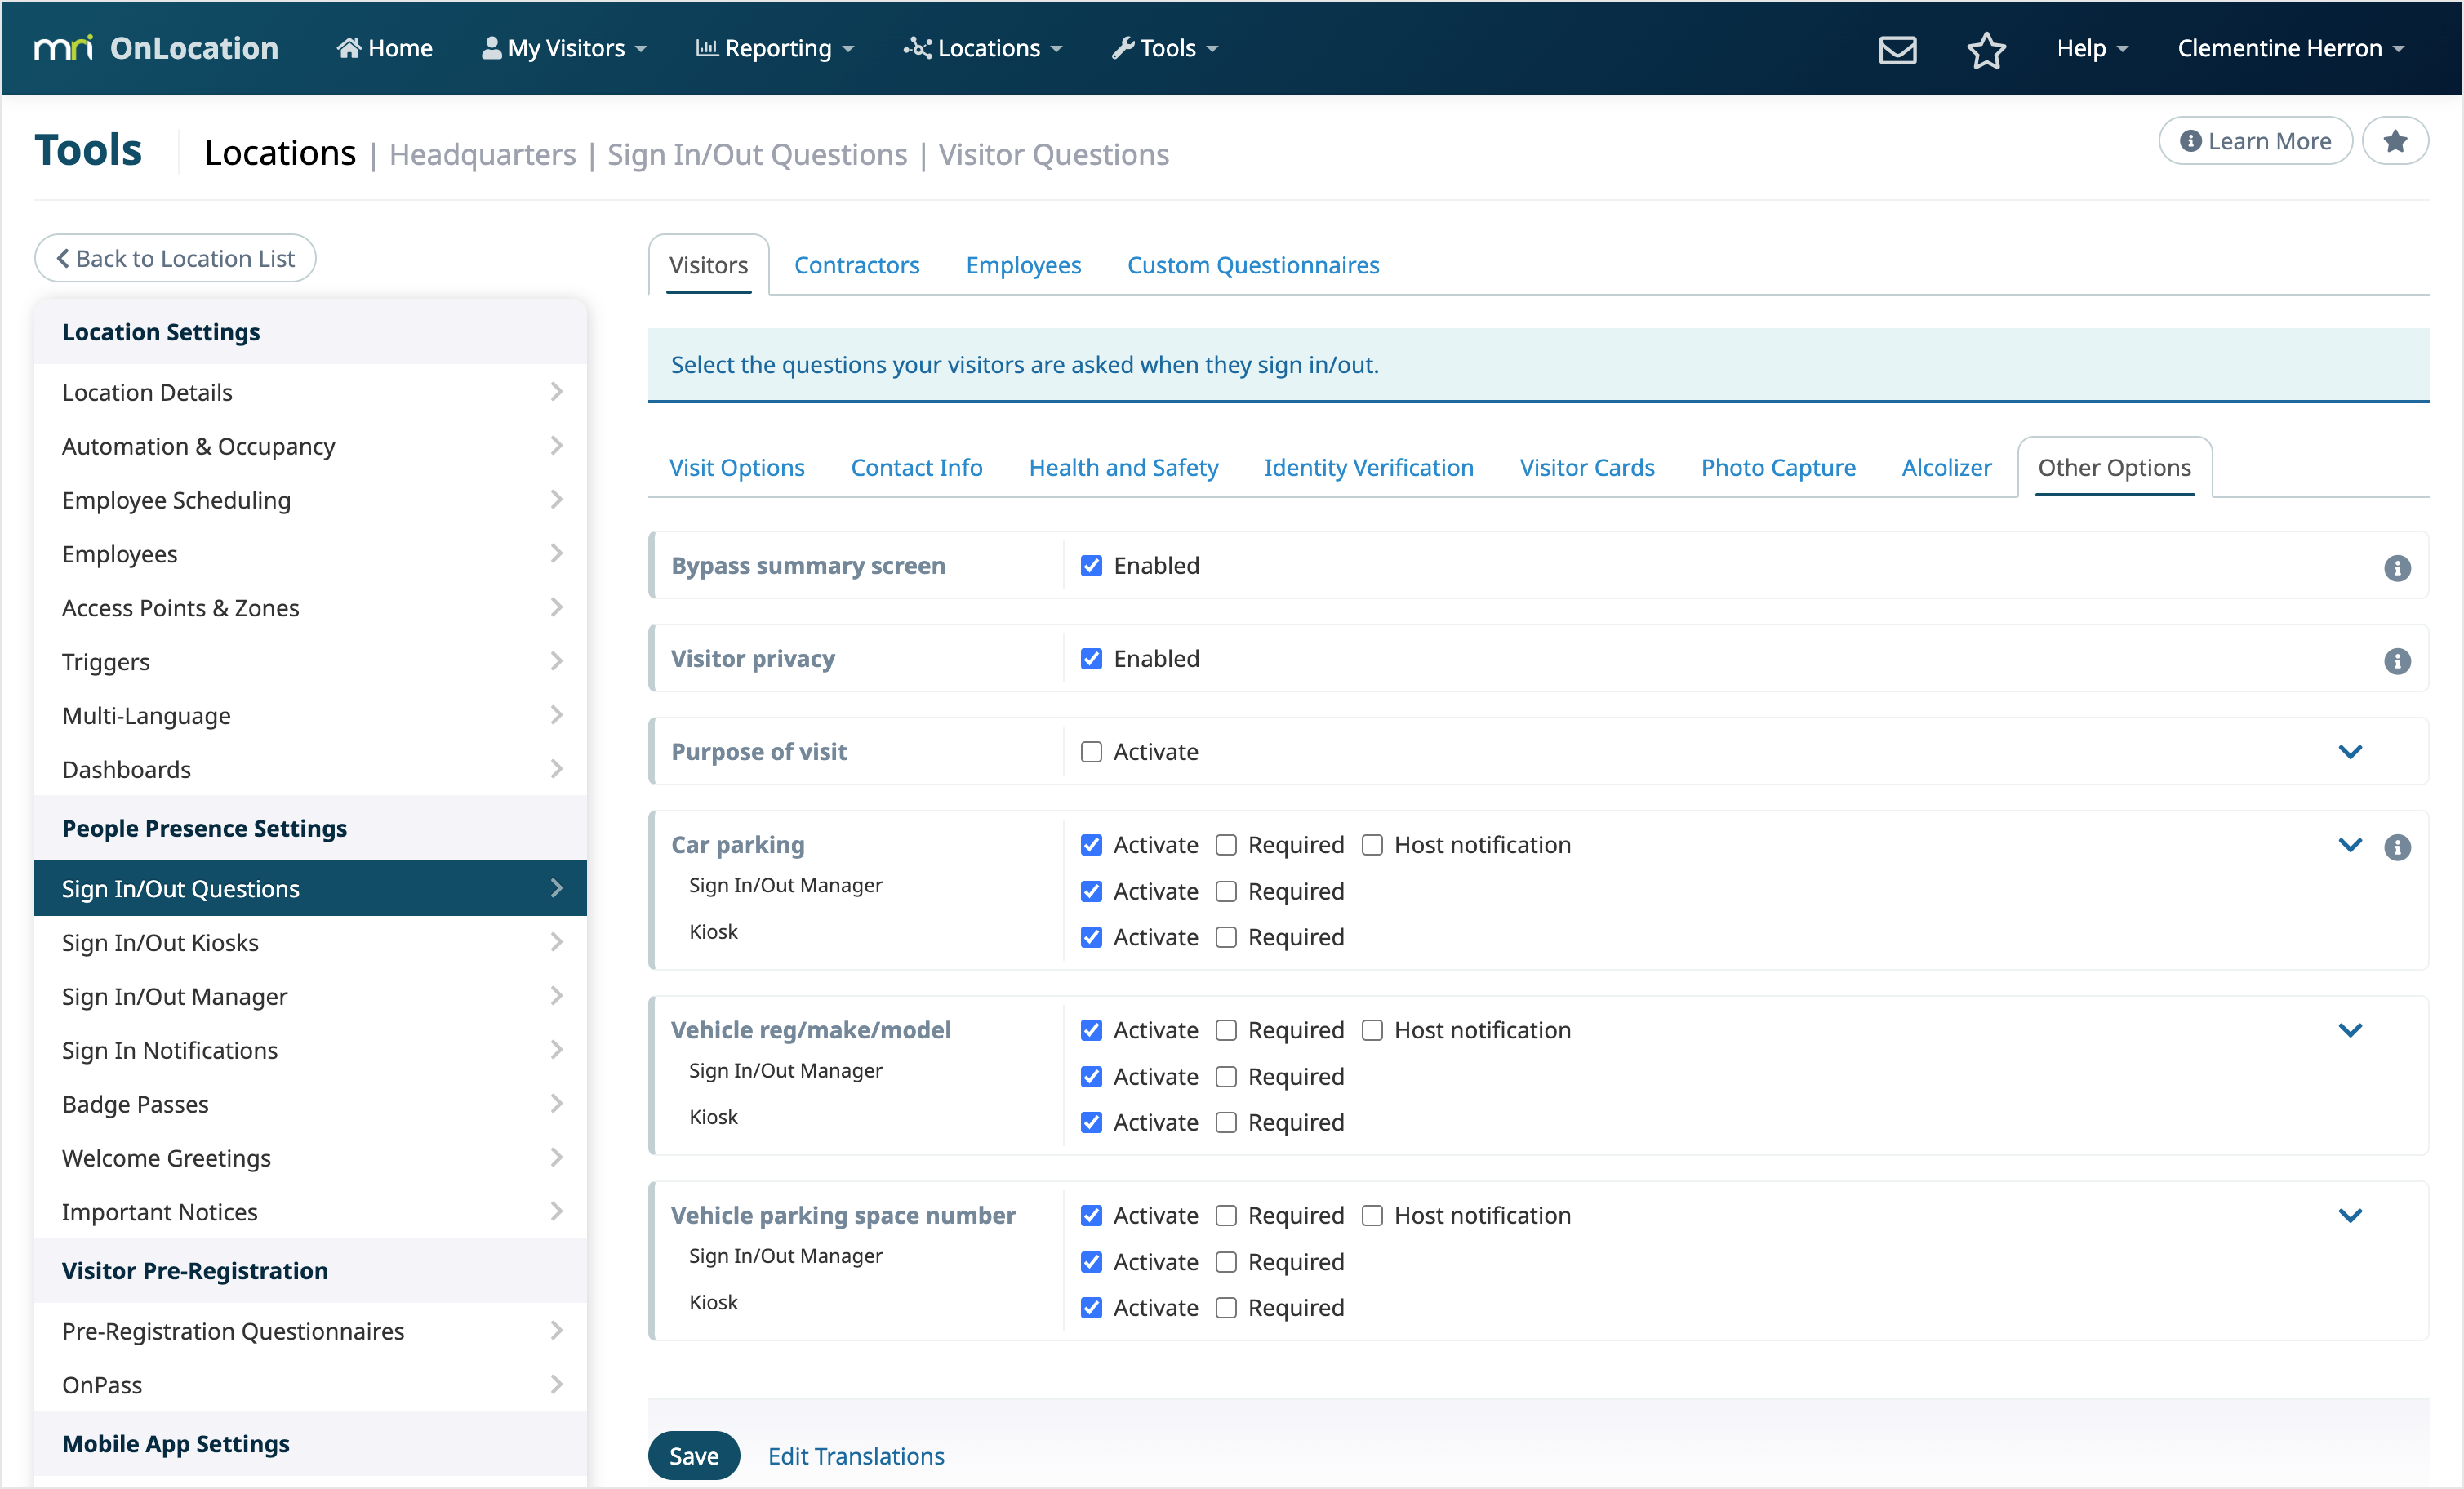Open OnPass in the sidebar
The width and height of the screenshot is (2464, 1489).
310,1385
